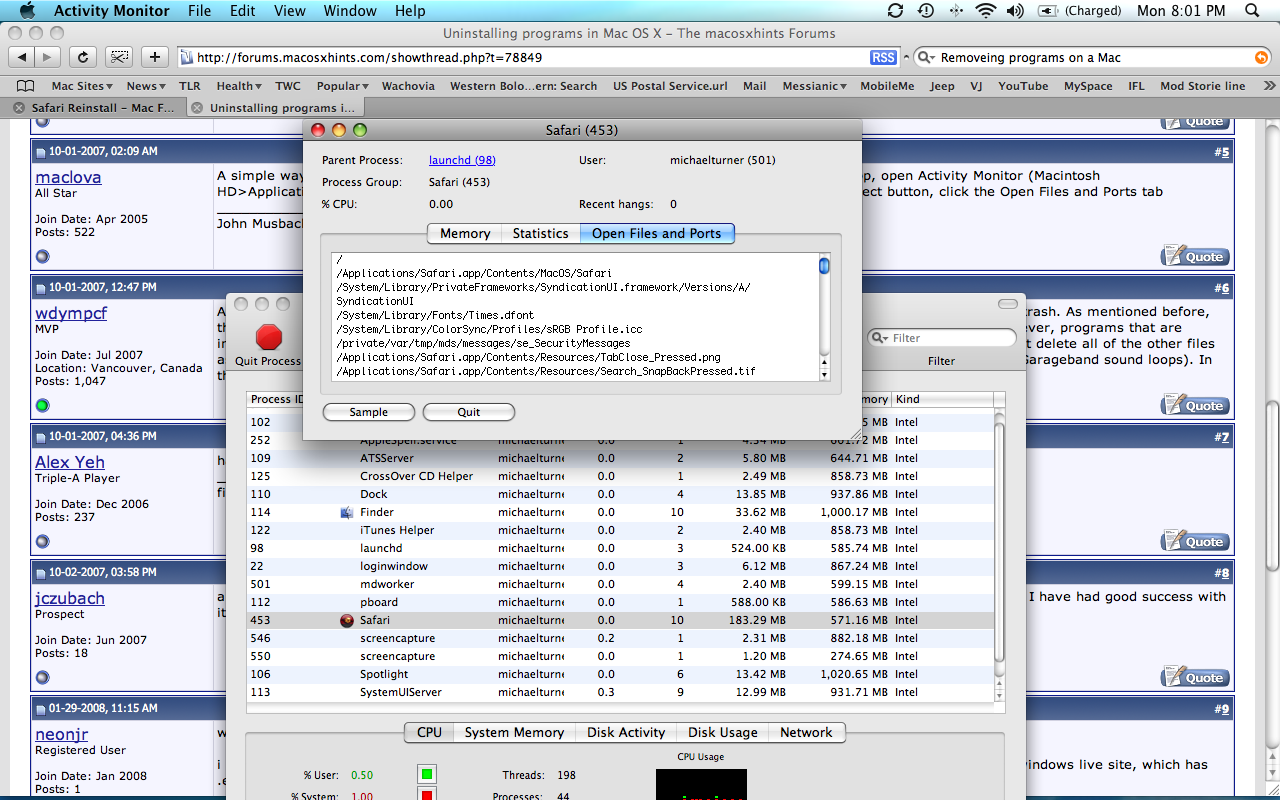1280x800 pixels.
Task: Select the Disk Activity tab
Action: pyautogui.click(x=626, y=732)
